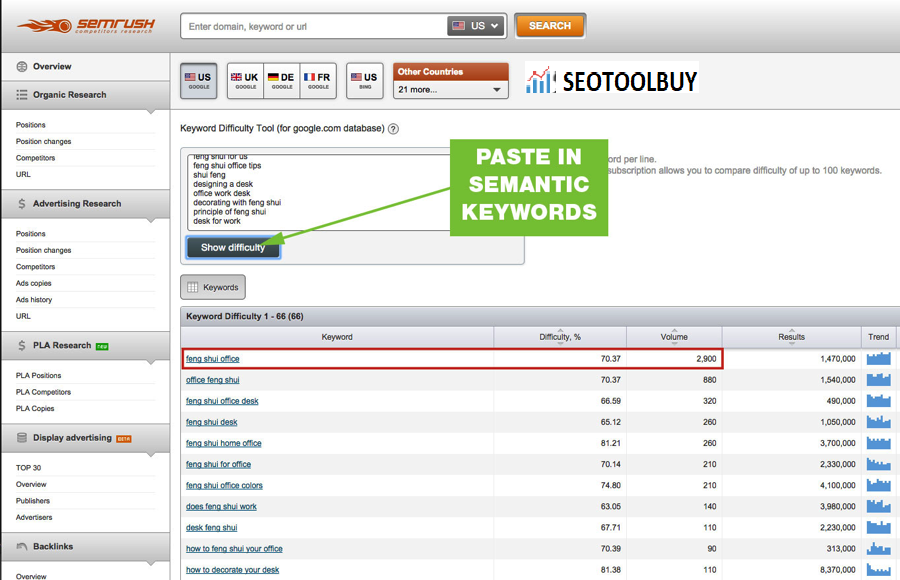The image size is (900, 580).
Task: Click the Keywords button
Action: point(213,287)
